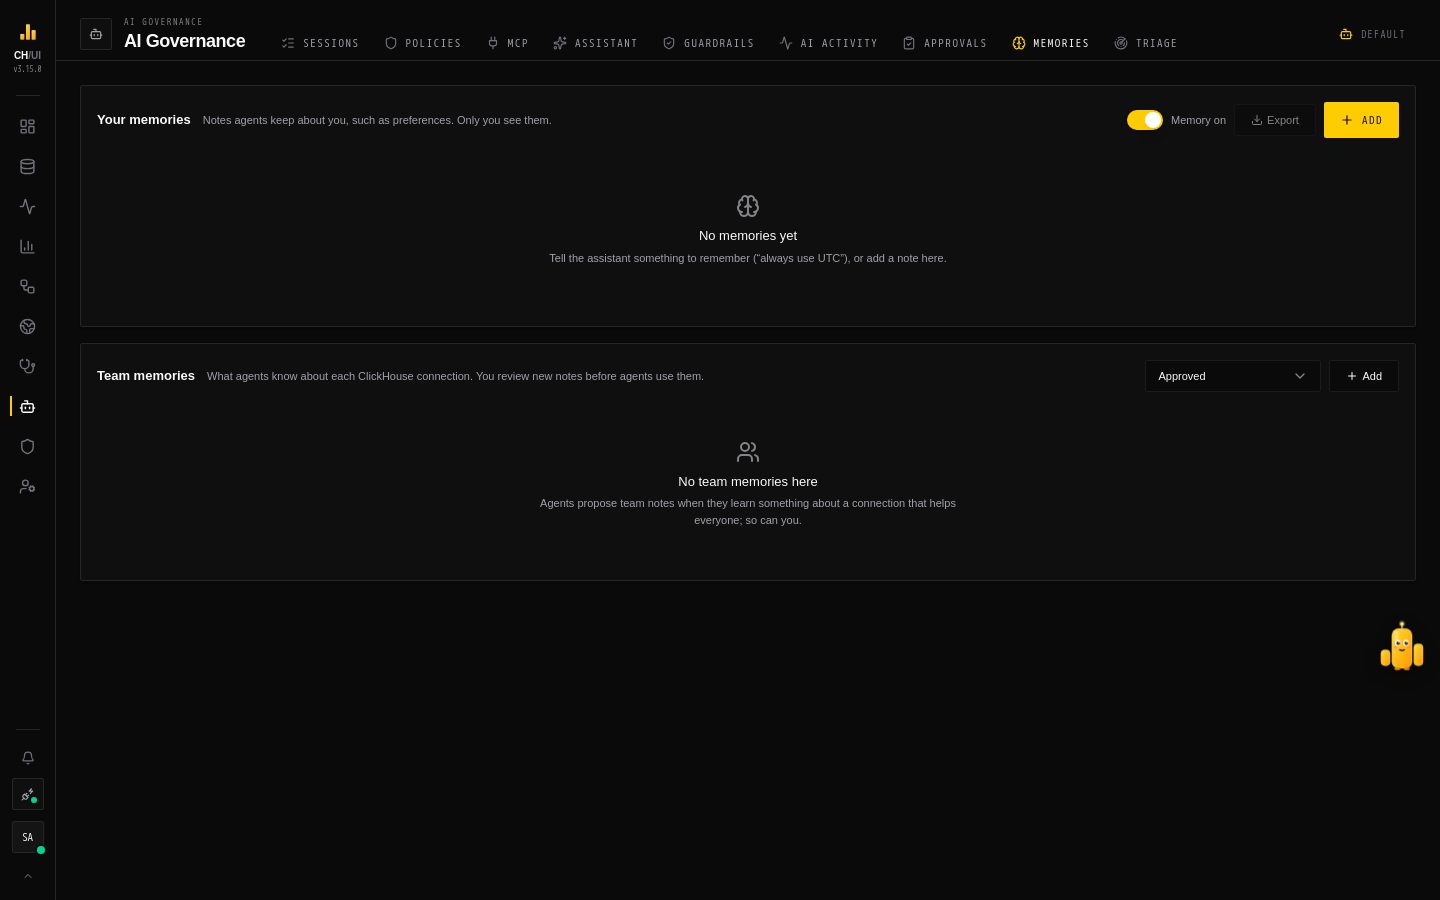This screenshot has height=900, width=1440.
Task: Open the DEFAULT selector in the header
Action: click(x=1372, y=34)
